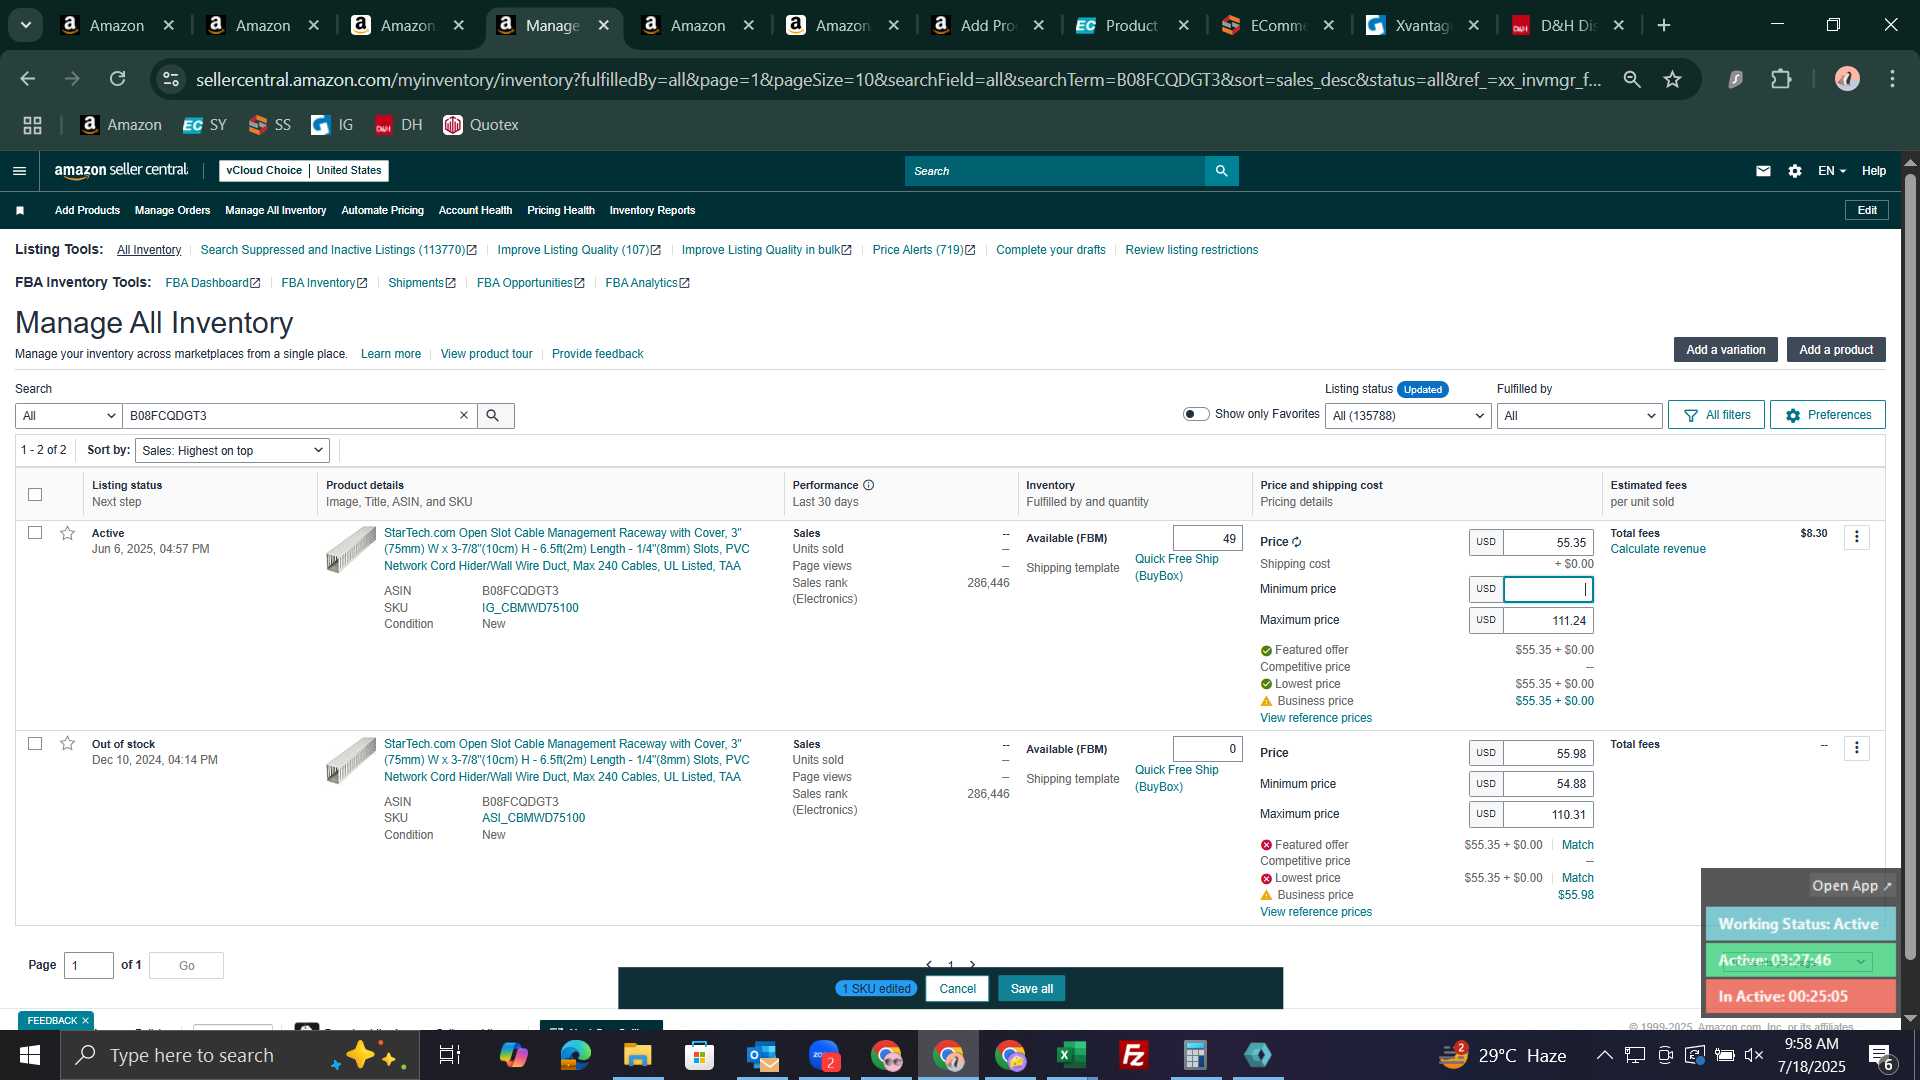Screen dimensions: 1920x1080
Task: Click Add a product button
Action: coord(1836,350)
